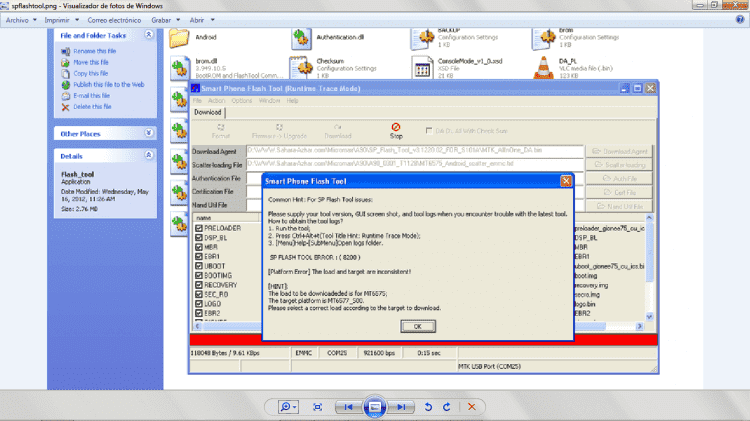Screen dimensions: 750x421
Task: Open the Archivo dropdown menu
Action: point(21,20)
